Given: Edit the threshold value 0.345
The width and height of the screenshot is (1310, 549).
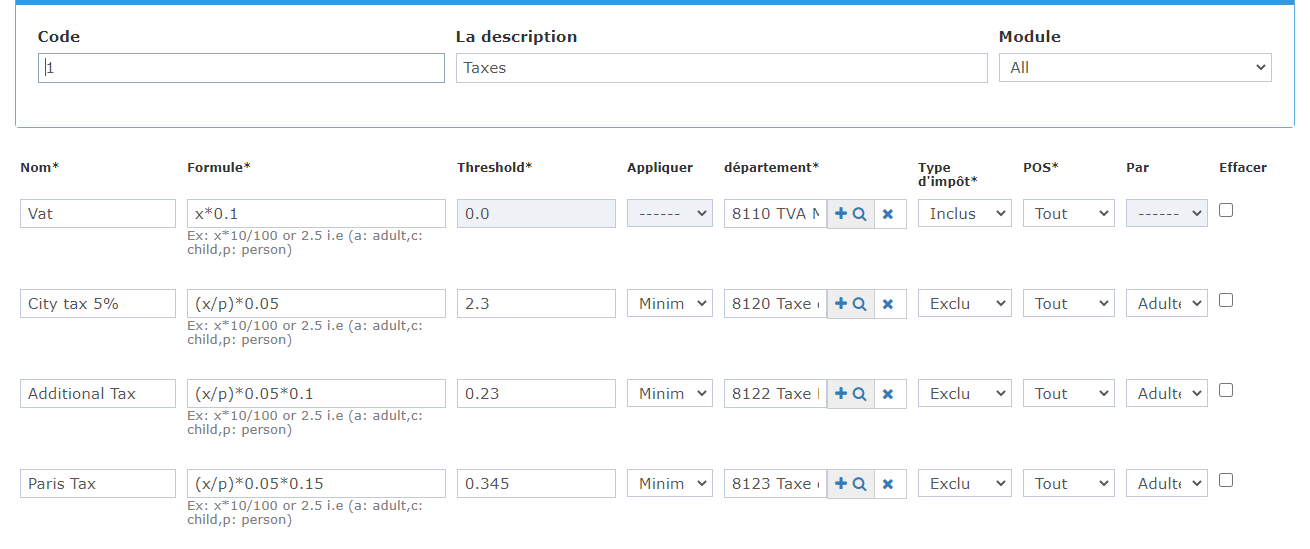Looking at the screenshot, I should [536, 484].
